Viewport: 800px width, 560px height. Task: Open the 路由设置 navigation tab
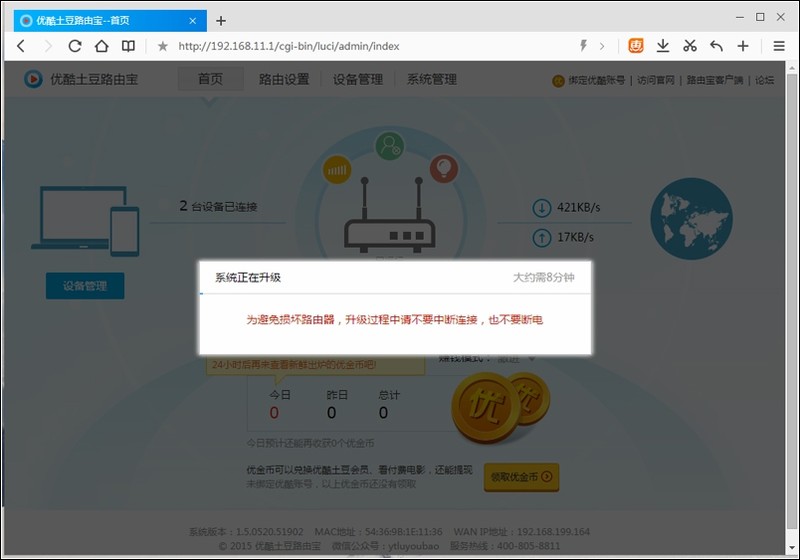tap(284, 79)
